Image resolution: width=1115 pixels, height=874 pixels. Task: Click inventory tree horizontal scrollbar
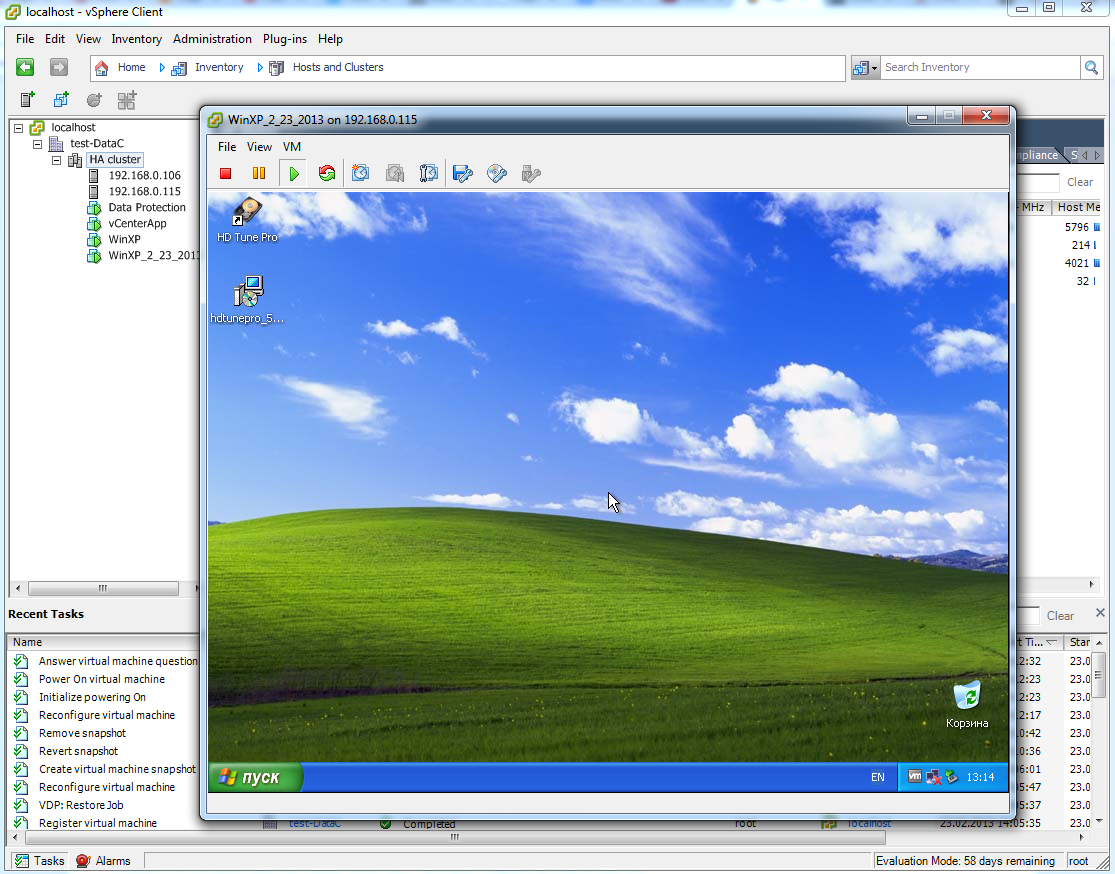103,588
